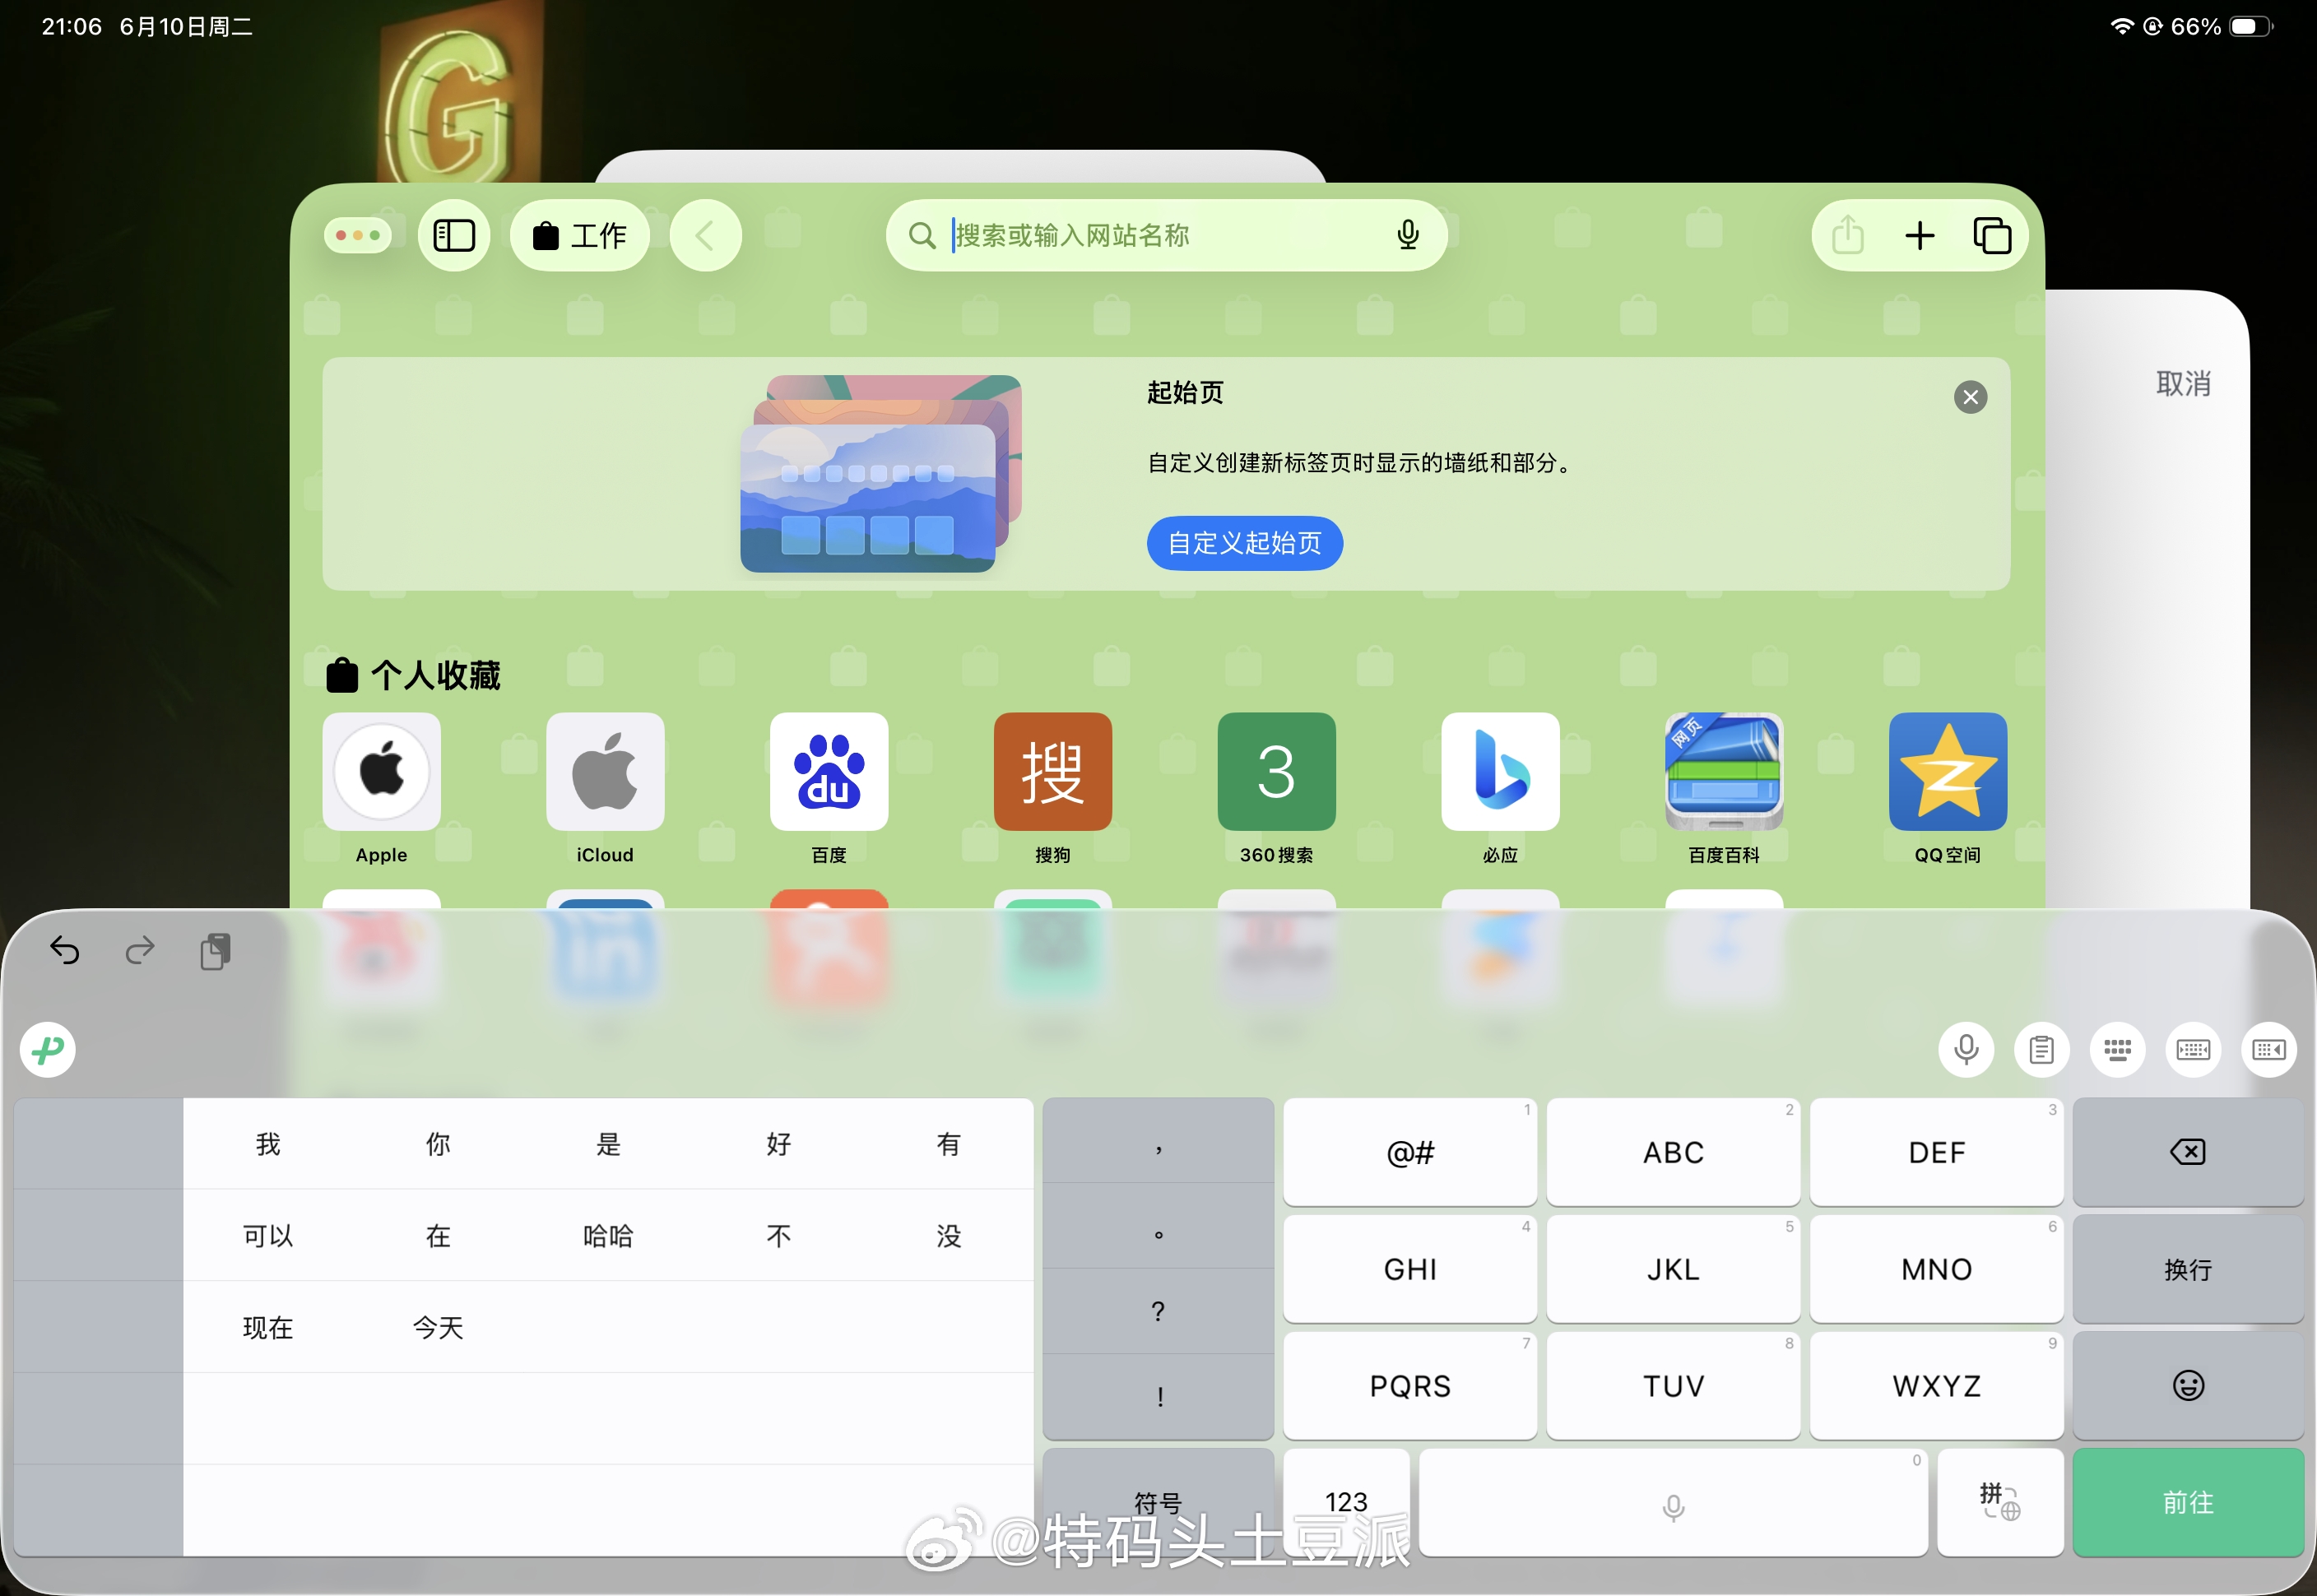2317x1596 pixels.
Task: Tap 取消 on the background window
Action: tap(2182, 384)
